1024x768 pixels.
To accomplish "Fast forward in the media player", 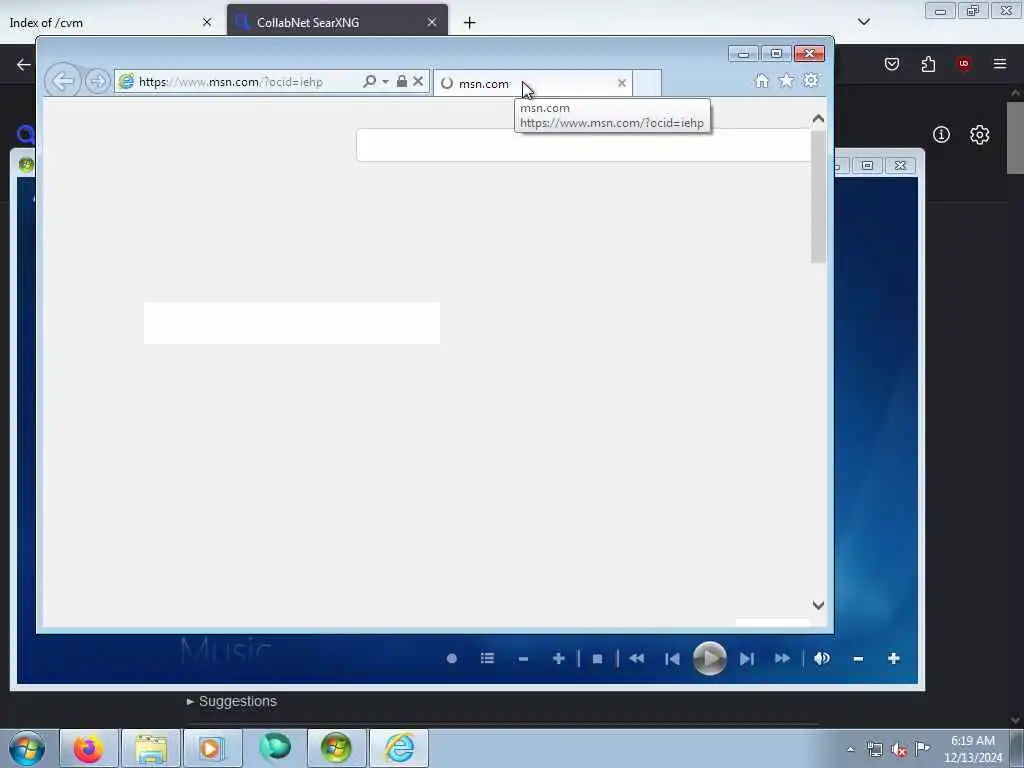I will [x=782, y=658].
